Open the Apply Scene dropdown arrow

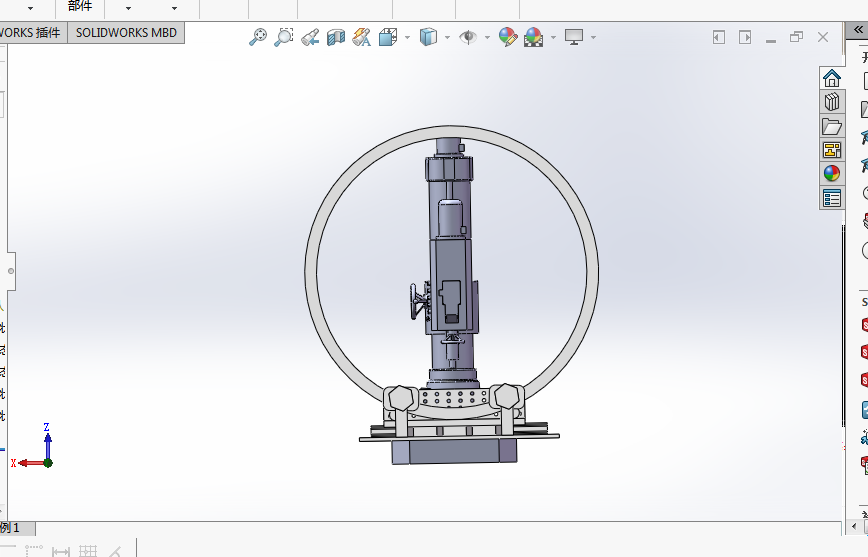pos(552,38)
